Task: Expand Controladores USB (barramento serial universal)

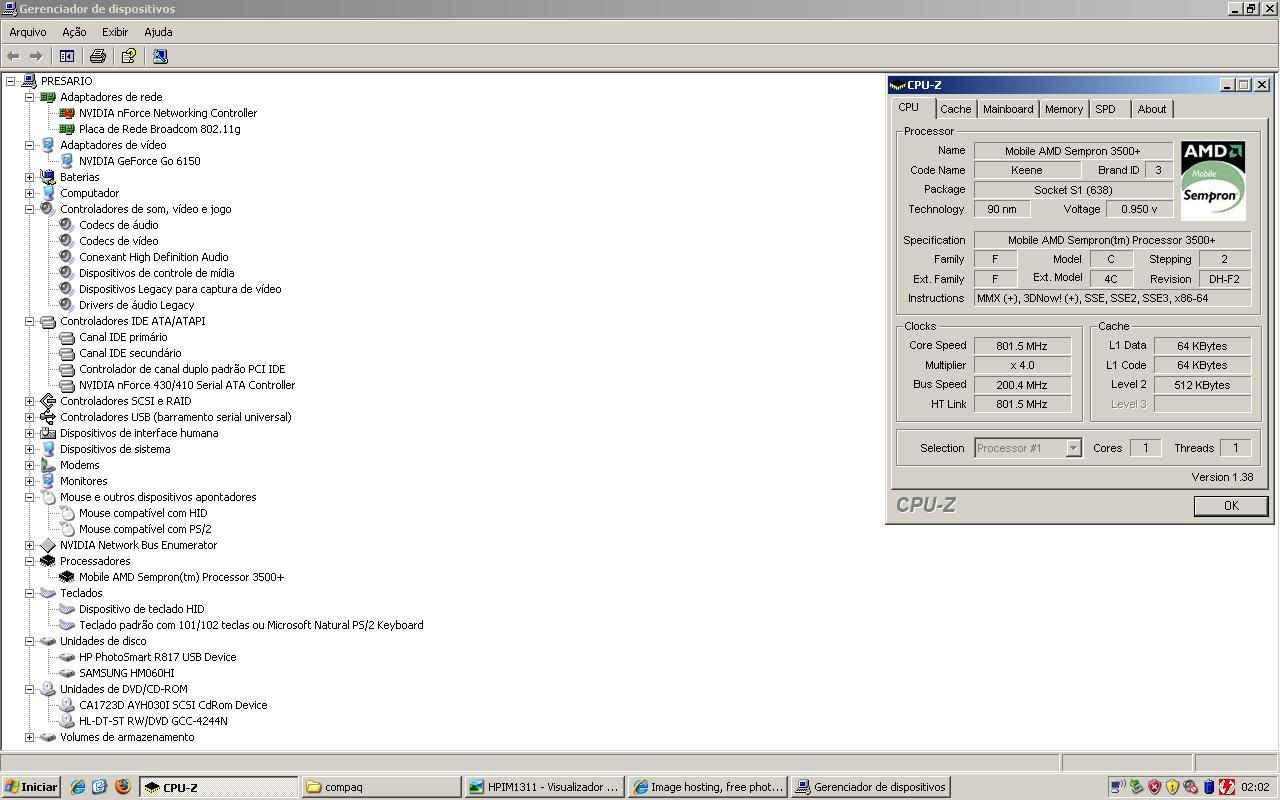Action: click(x=30, y=417)
